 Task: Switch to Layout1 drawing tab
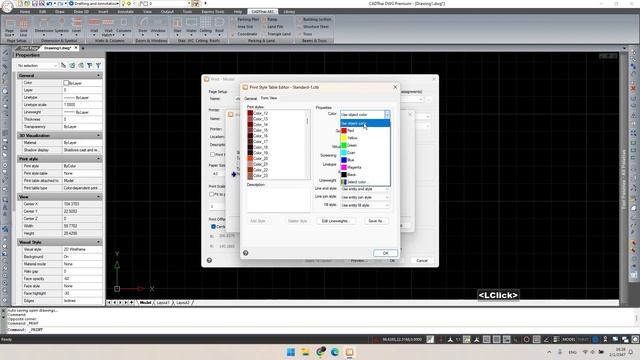[163, 302]
